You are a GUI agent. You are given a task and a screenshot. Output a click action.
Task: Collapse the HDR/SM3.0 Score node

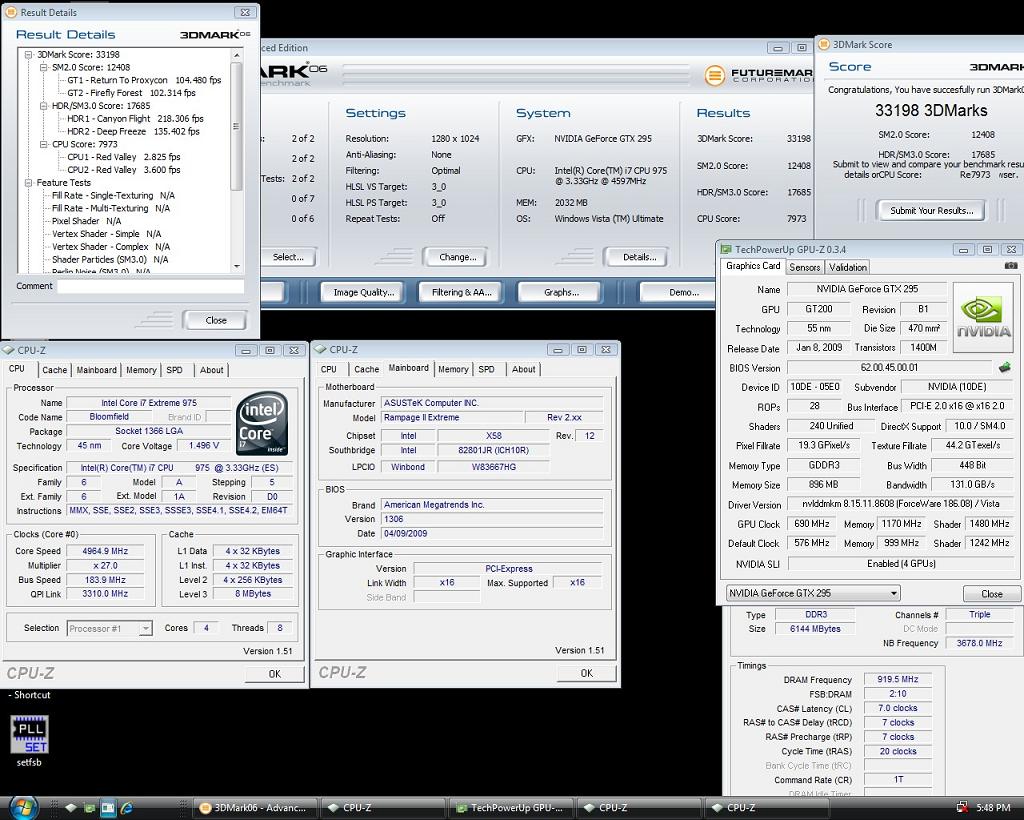tap(44, 106)
